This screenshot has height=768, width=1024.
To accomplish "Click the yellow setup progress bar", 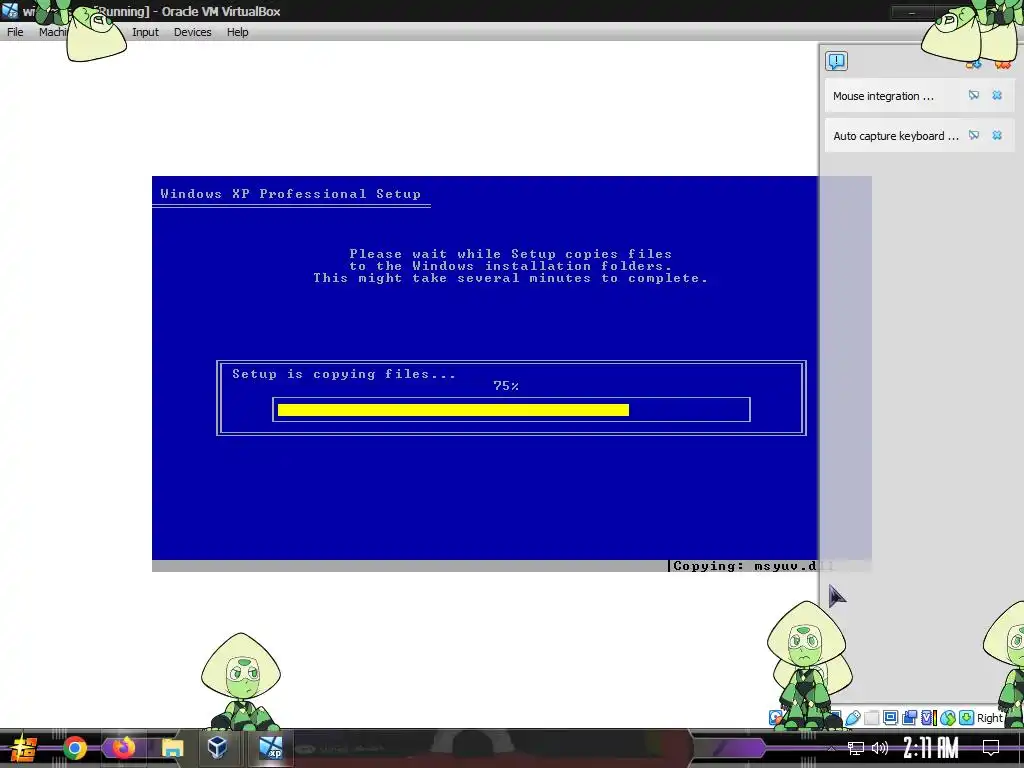I will [x=453, y=410].
